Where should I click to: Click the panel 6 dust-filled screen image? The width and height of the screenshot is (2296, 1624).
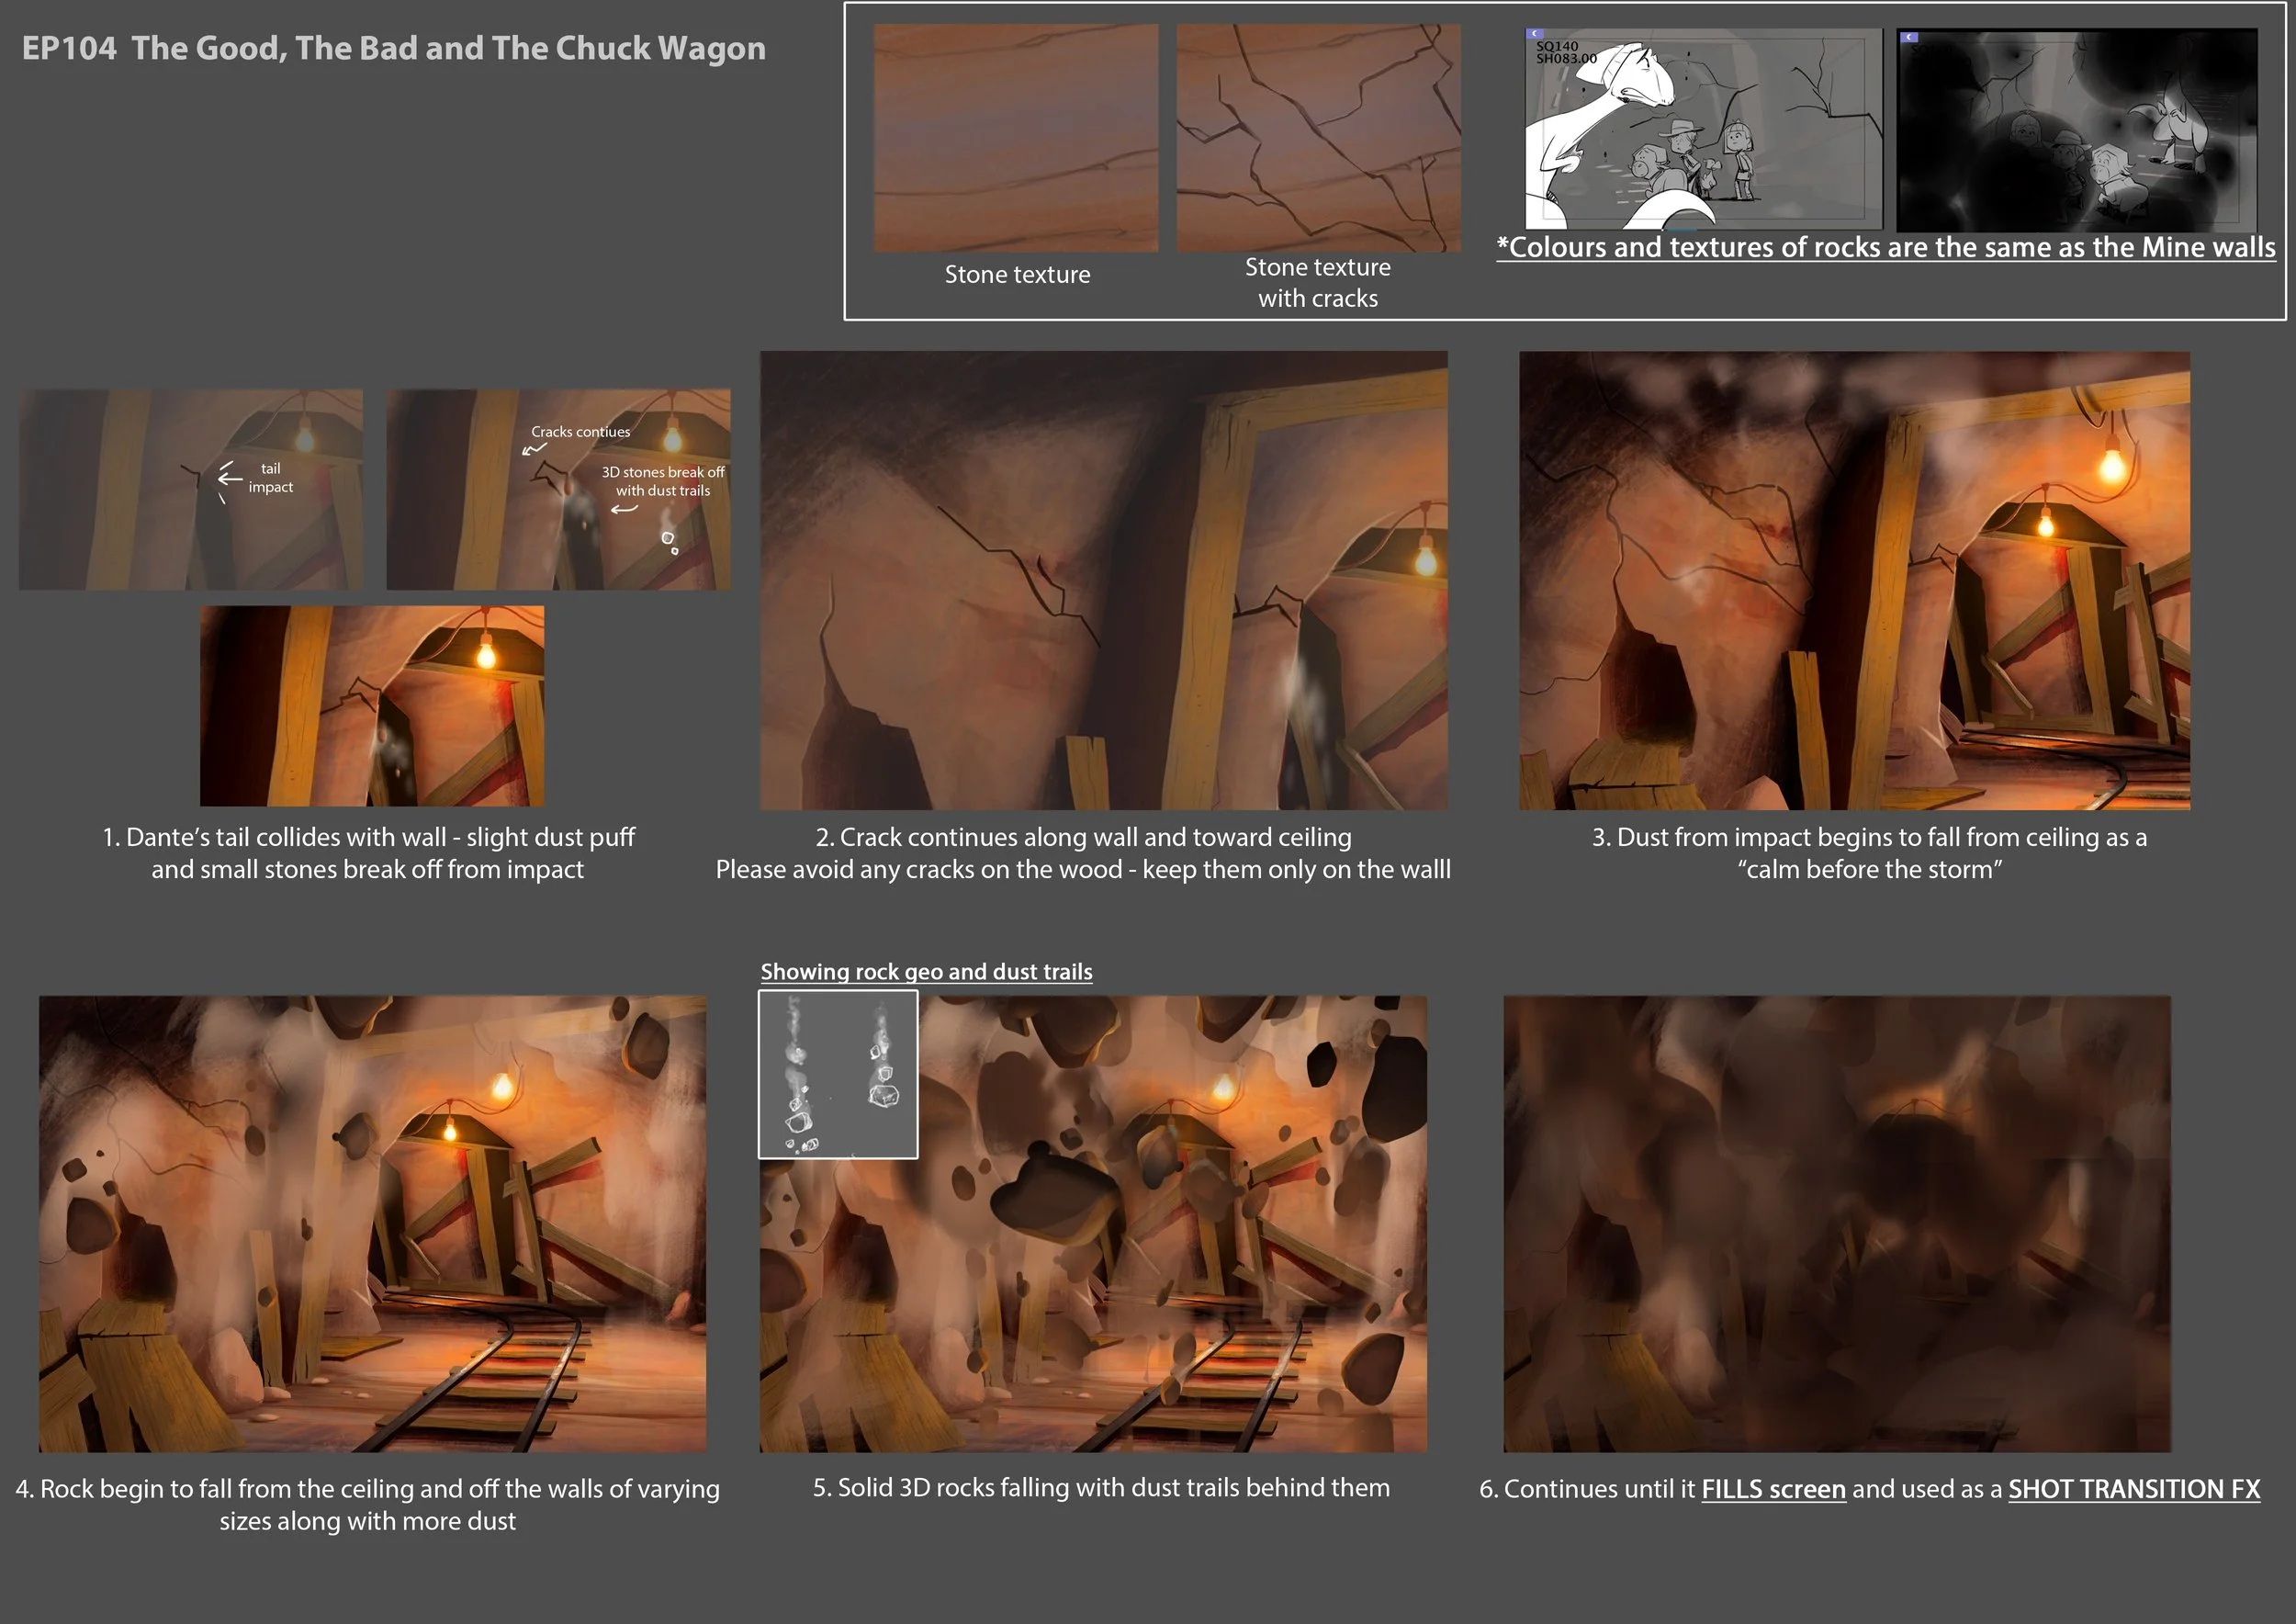click(1837, 1223)
